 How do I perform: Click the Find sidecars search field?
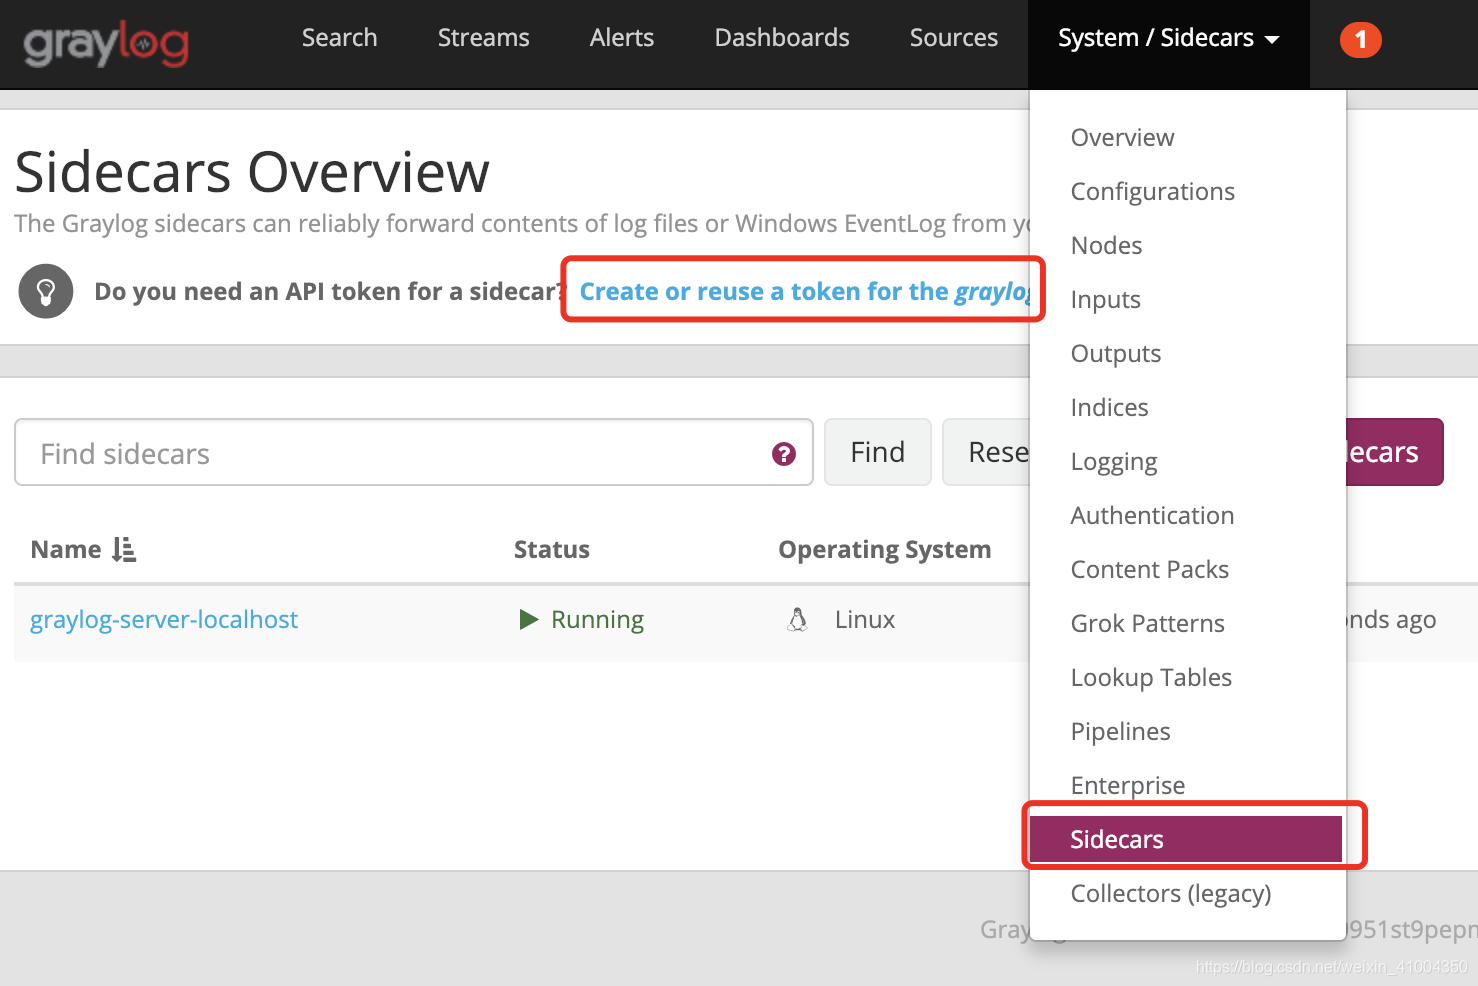(x=414, y=453)
